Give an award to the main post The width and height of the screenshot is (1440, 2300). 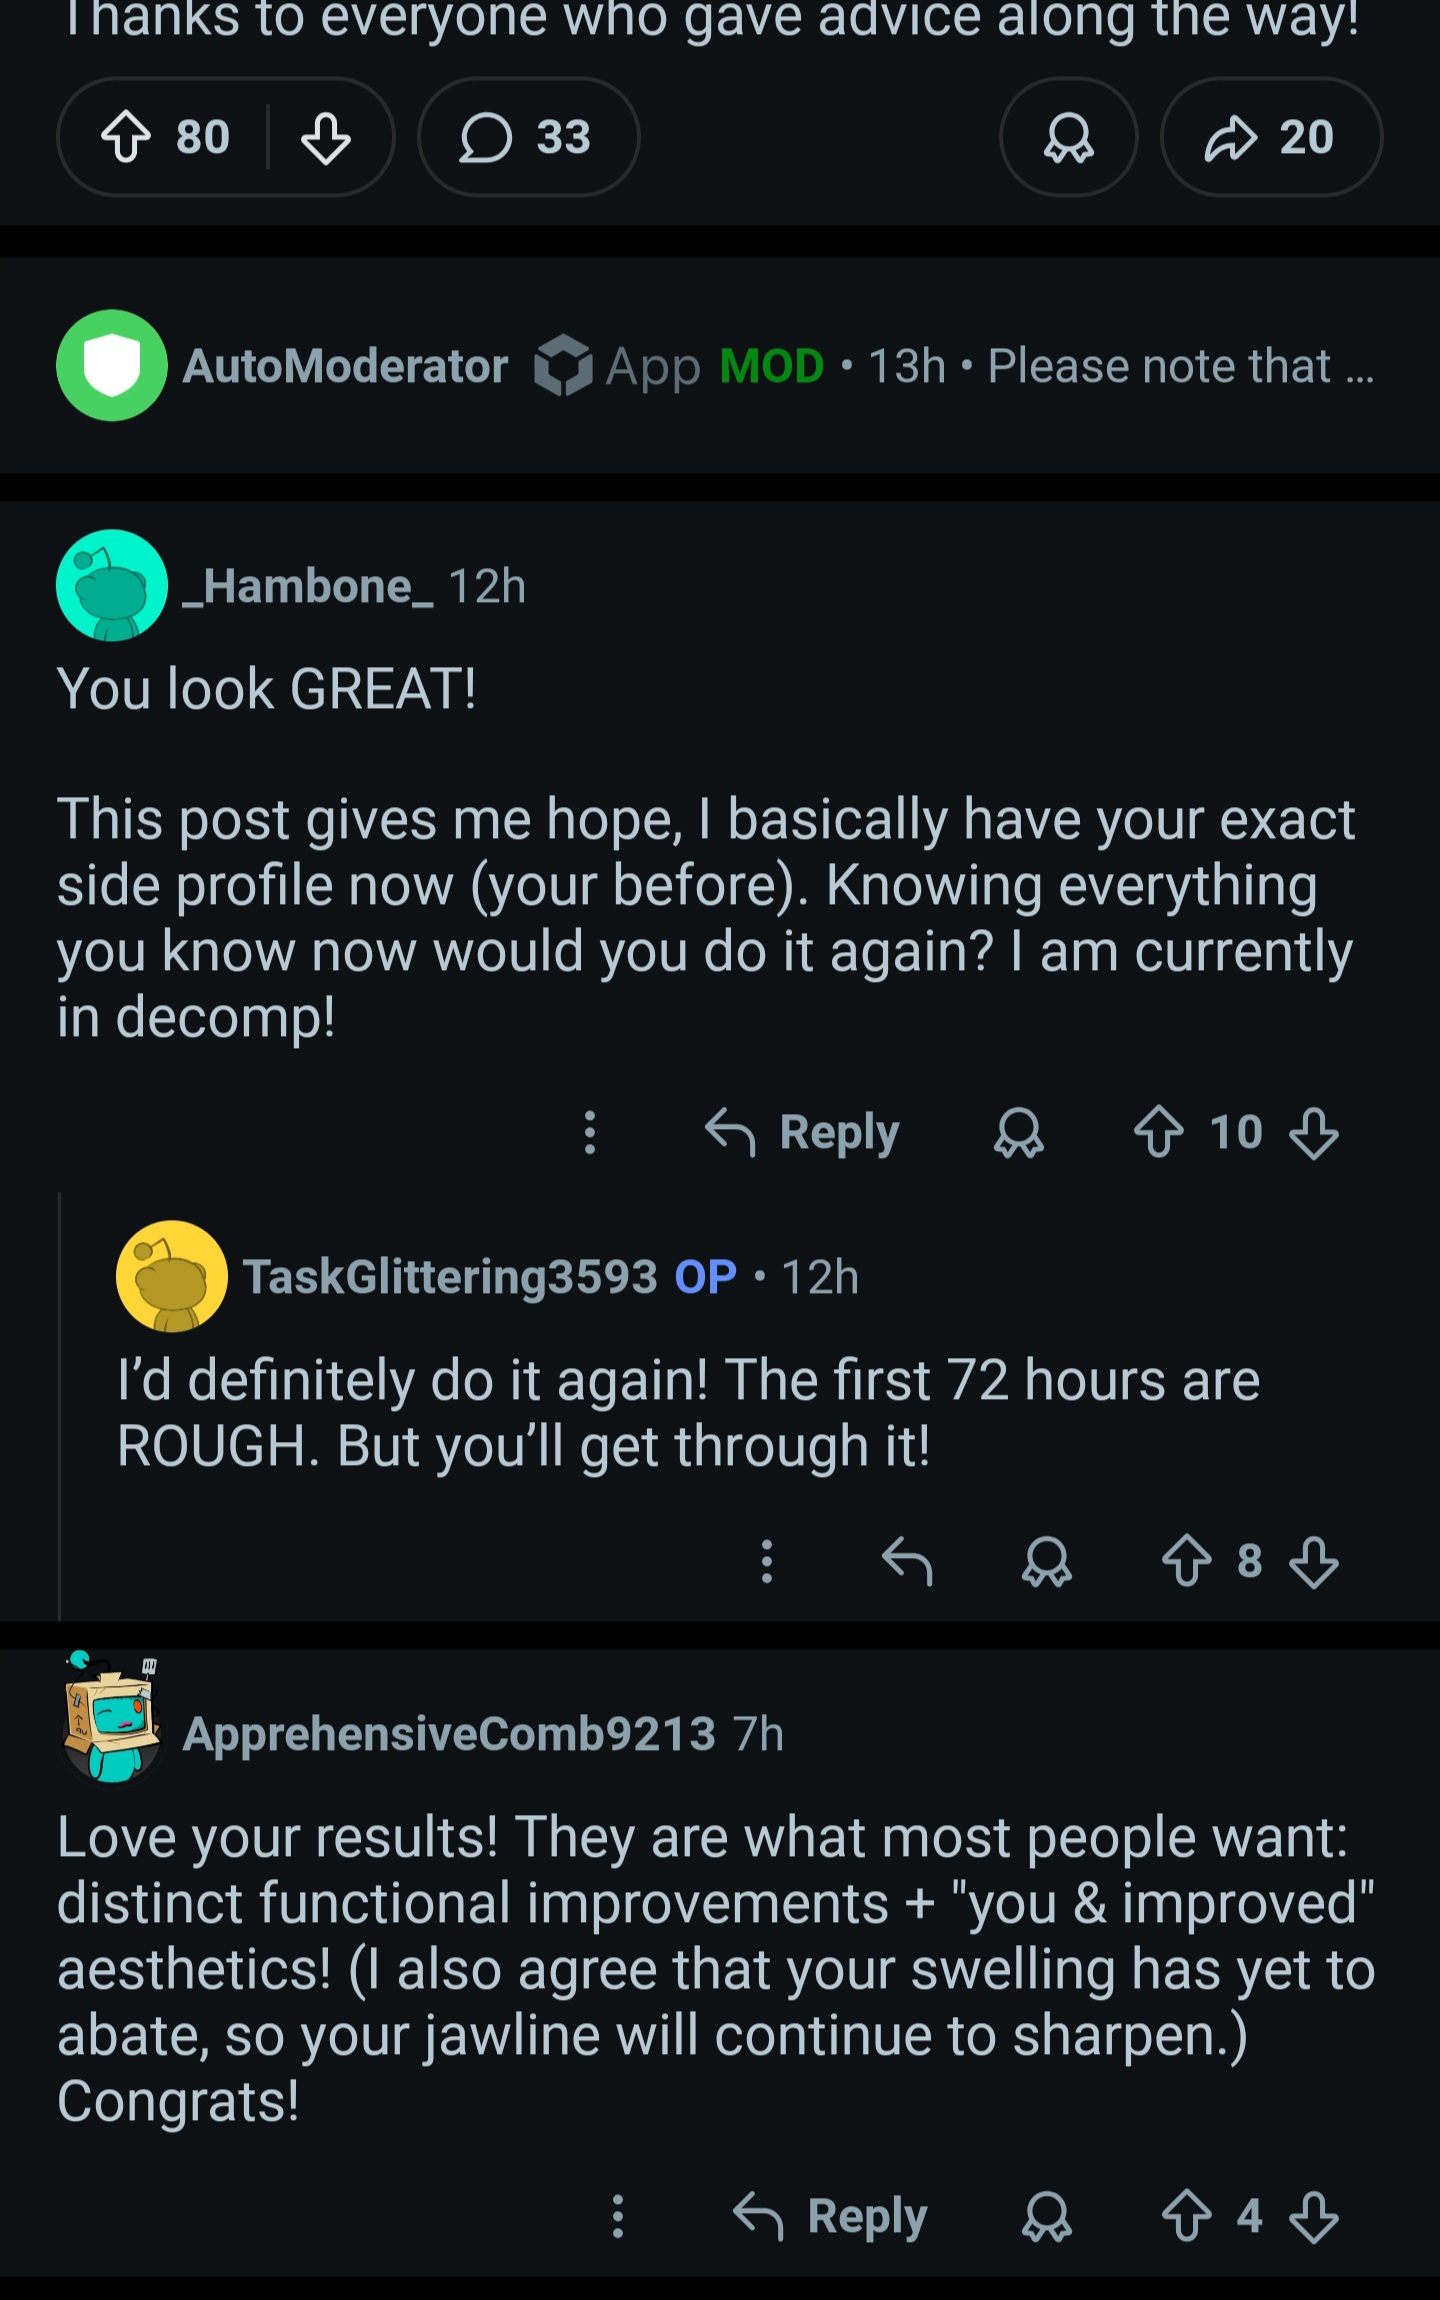pyautogui.click(x=1068, y=137)
